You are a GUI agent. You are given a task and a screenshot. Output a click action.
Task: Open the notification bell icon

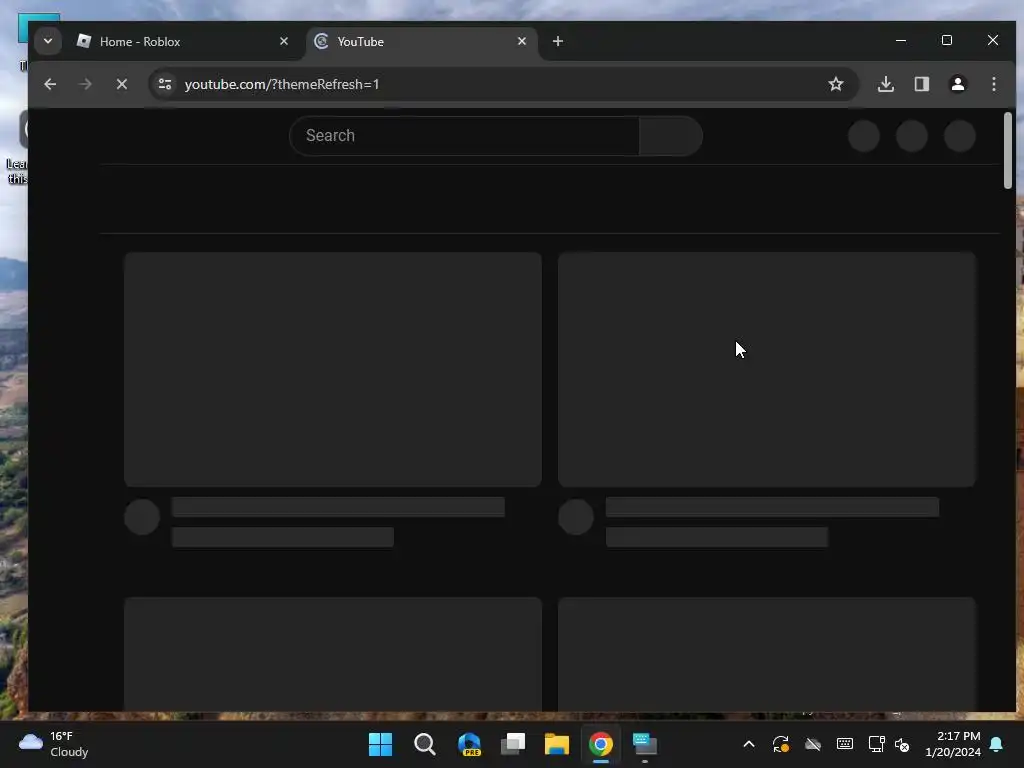pos(997,744)
